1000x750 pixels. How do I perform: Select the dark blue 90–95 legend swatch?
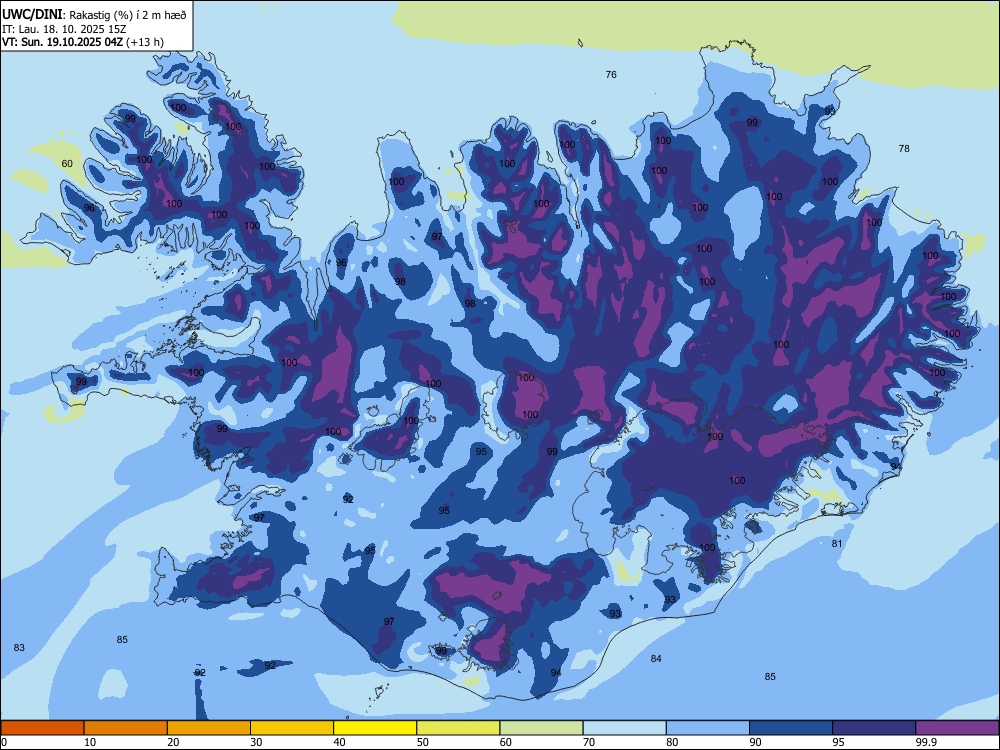click(x=791, y=728)
